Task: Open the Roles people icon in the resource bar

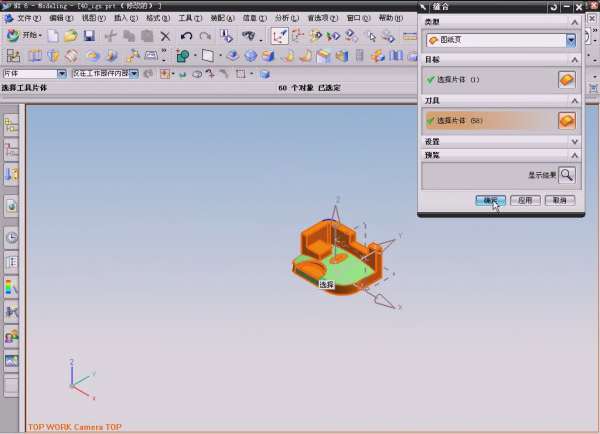Action: tap(11, 337)
